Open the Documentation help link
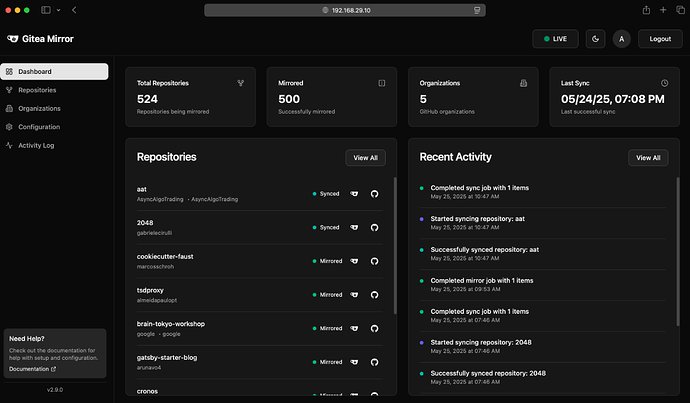Viewport: 690px width, 403px height. (x=34, y=369)
